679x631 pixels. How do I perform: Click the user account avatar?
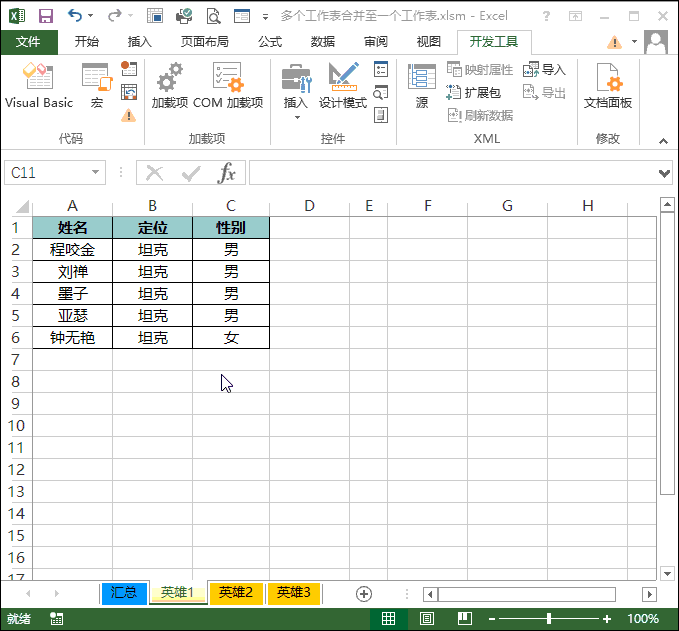point(656,42)
